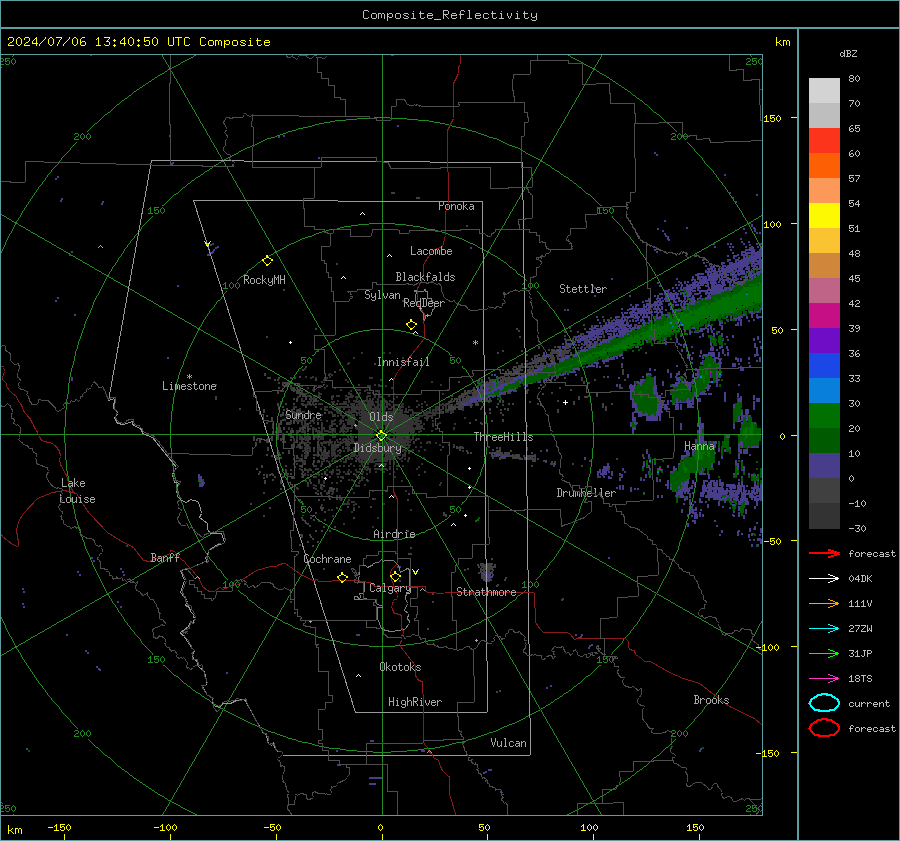Select the HighRiver city label

(415, 702)
